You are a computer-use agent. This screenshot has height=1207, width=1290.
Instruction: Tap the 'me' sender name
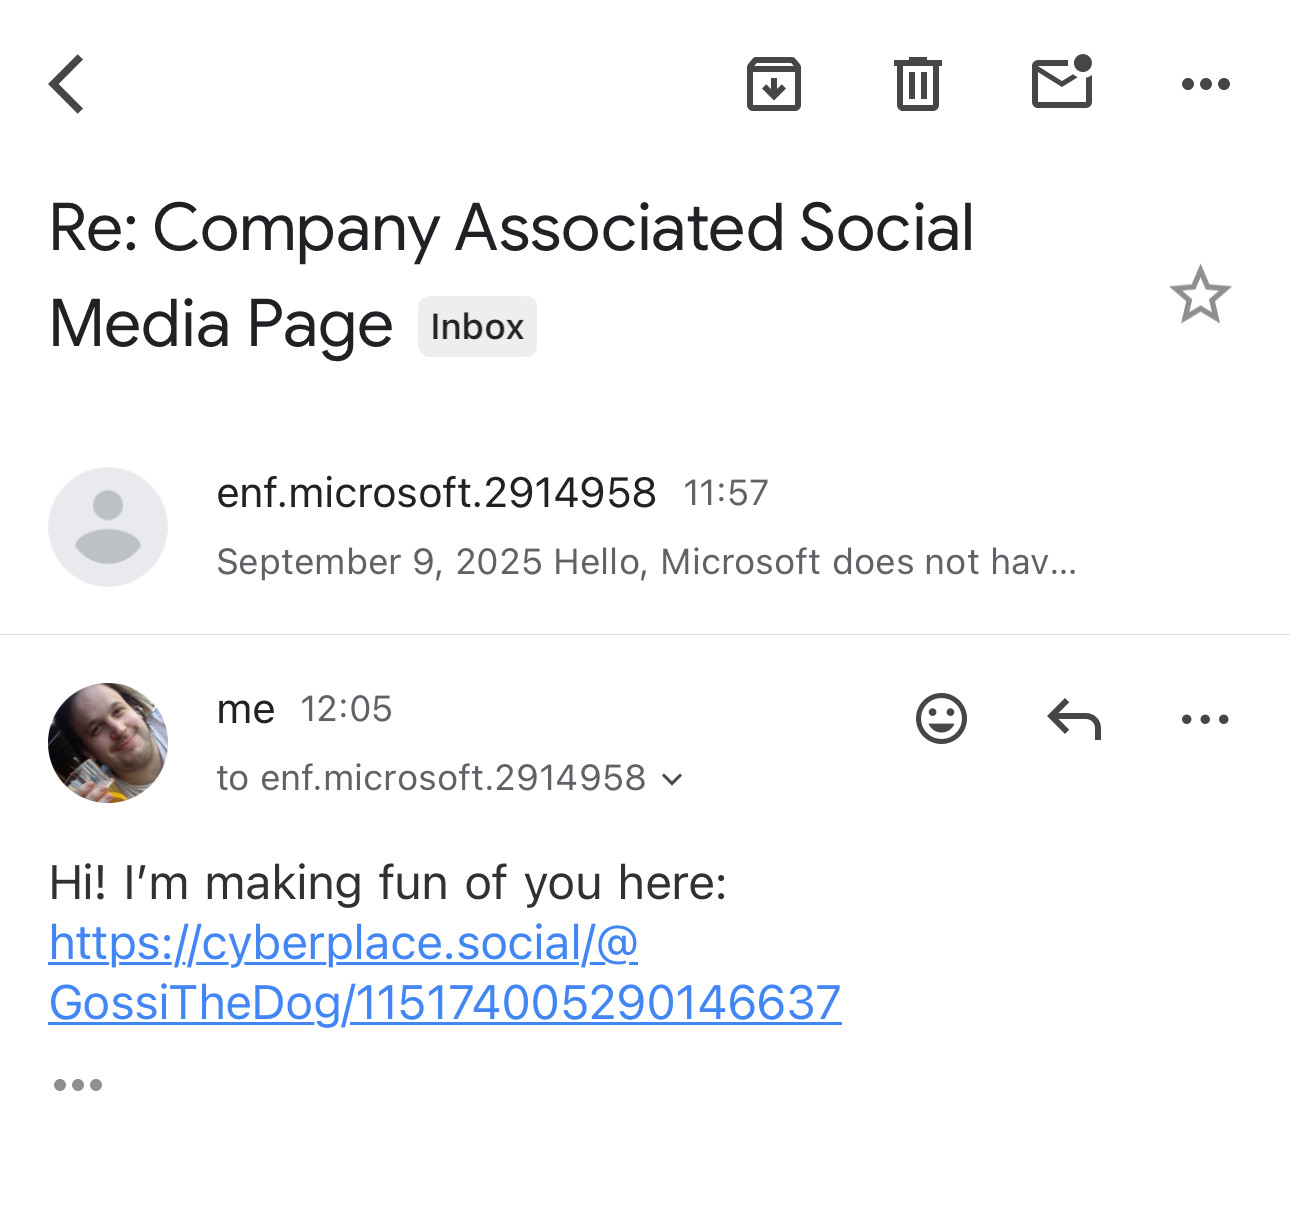point(246,709)
